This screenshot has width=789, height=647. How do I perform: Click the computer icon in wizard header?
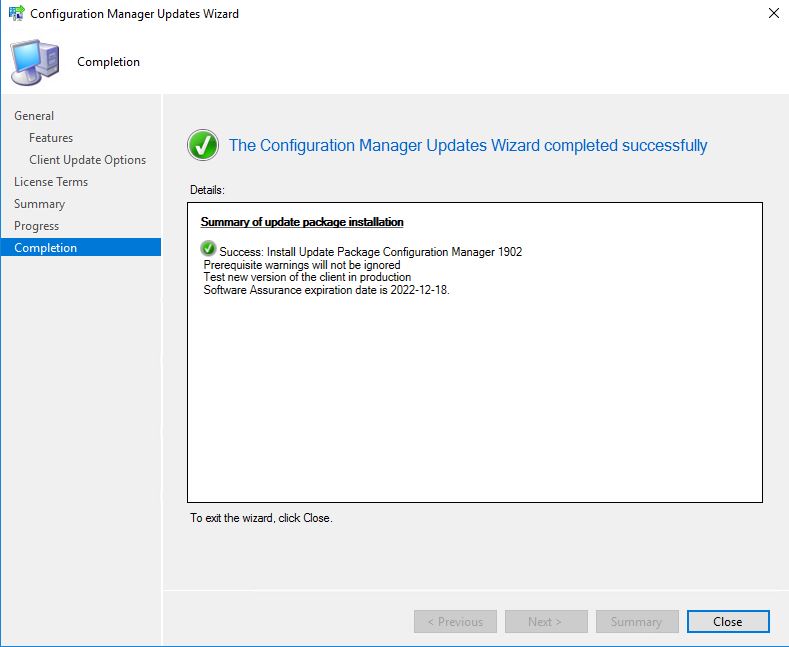point(35,62)
